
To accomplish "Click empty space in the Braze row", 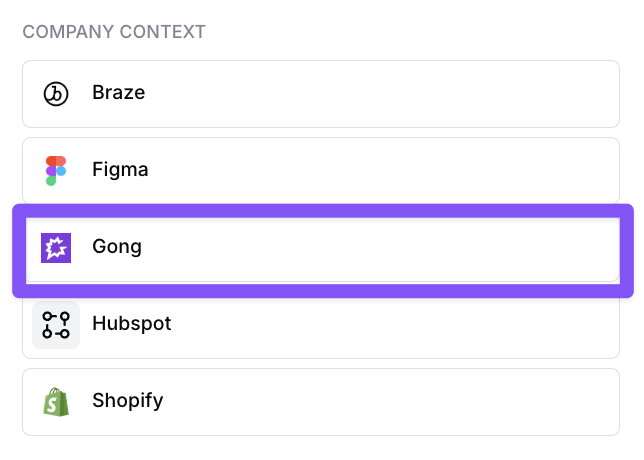I will (x=450, y=94).
